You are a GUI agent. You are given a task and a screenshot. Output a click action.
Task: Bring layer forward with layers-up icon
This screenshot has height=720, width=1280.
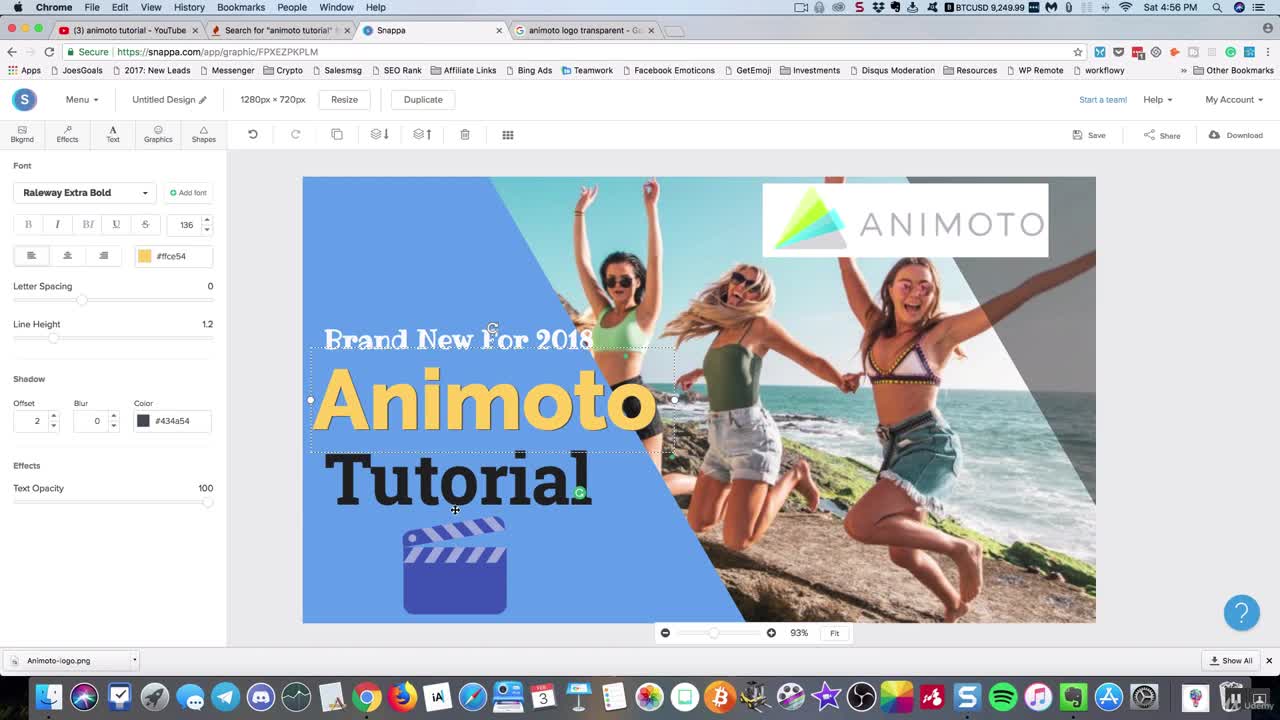click(x=422, y=134)
